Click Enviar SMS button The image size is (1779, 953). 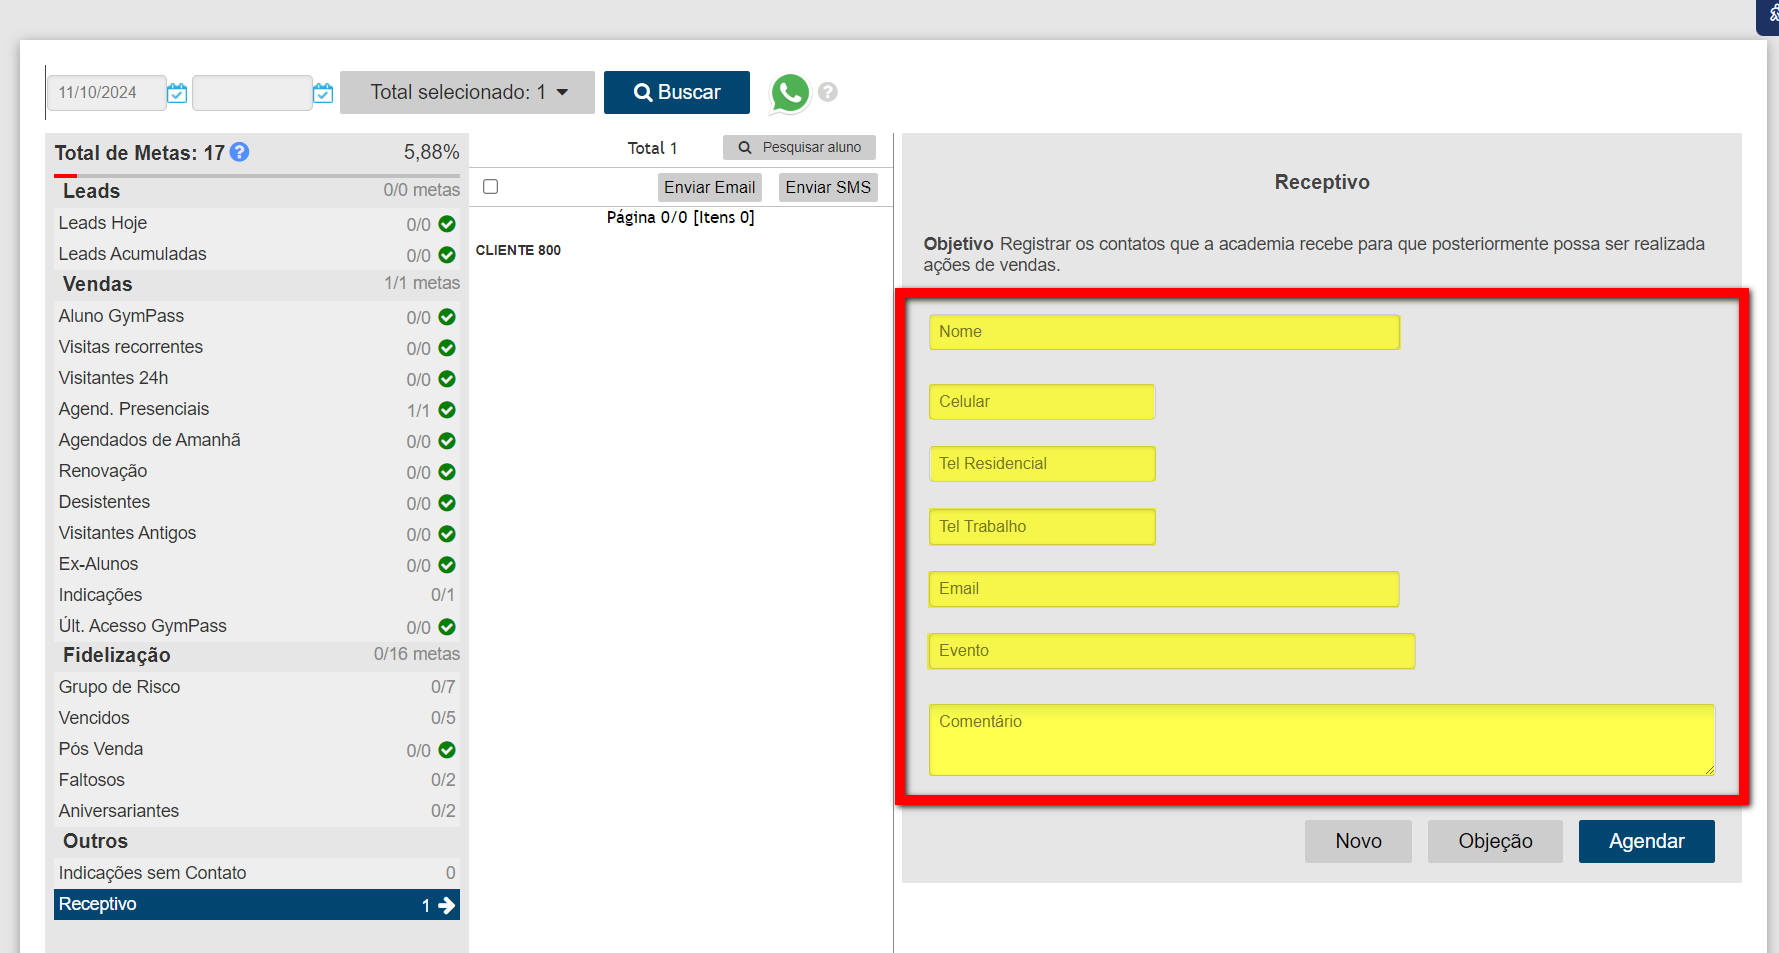(x=827, y=187)
